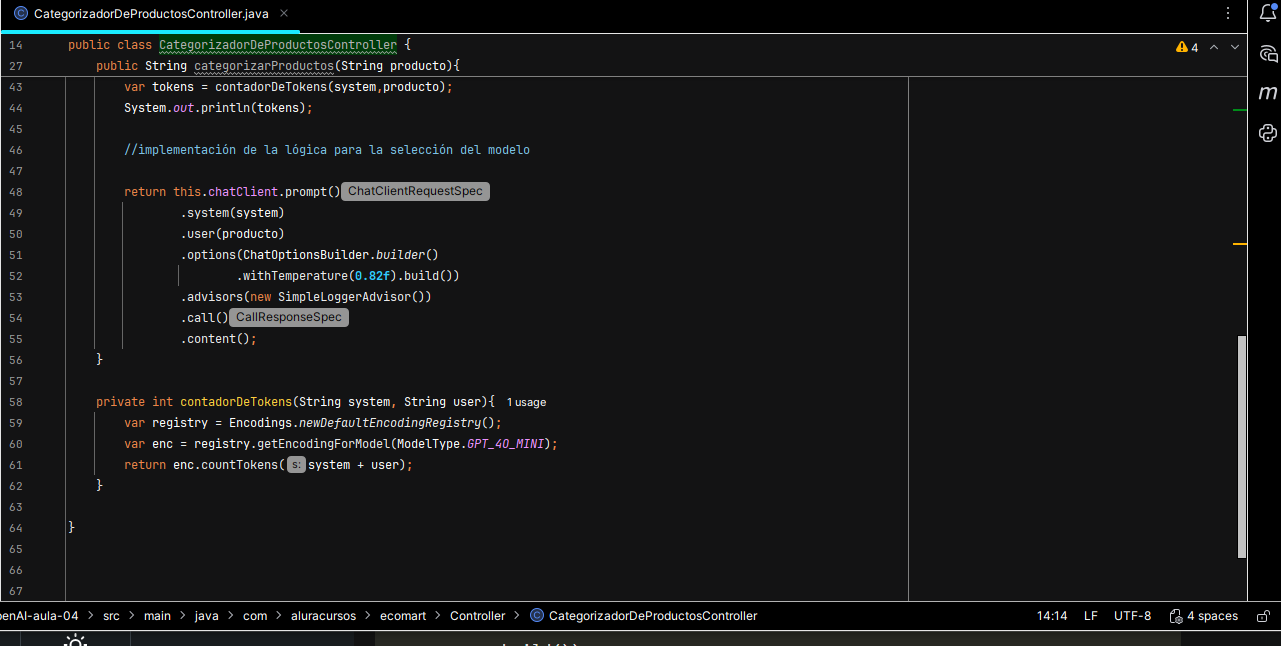Click the yellow warning mark on error stripe
1281x646 pixels.
click(x=1240, y=243)
